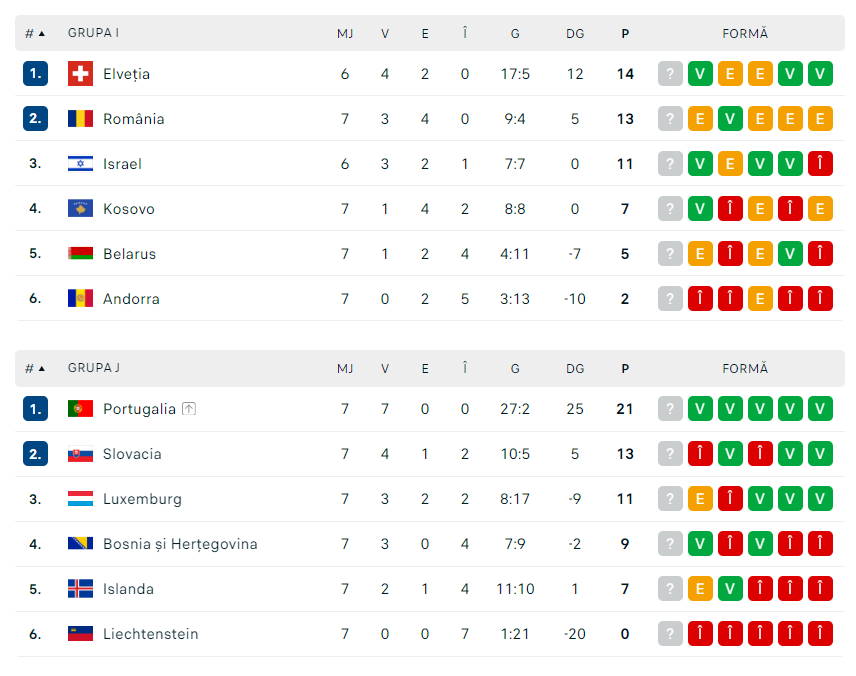Screen dimensions: 856x676
Task: Select the GRUPA J header
Action: (x=93, y=368)
